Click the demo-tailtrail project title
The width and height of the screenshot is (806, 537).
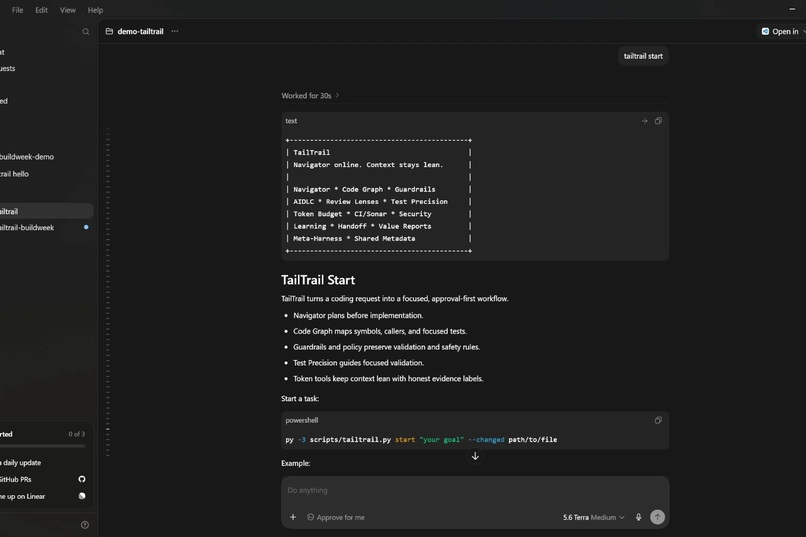click(x=140, y=31)
